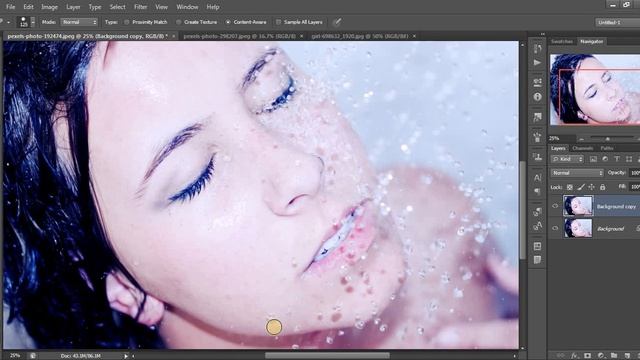The image size is (640, 360).
Task: Create new fill or adjustment layer
Action: [601, 356]
